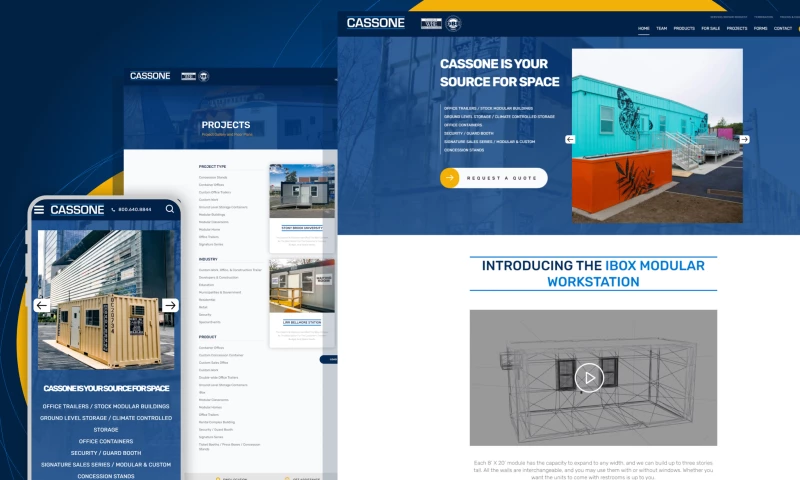This screenshot has height=480, width=800.
Task: Click 'Signature Sales Series / Modular & Custom' on mobile
Action: pos(106,465)
